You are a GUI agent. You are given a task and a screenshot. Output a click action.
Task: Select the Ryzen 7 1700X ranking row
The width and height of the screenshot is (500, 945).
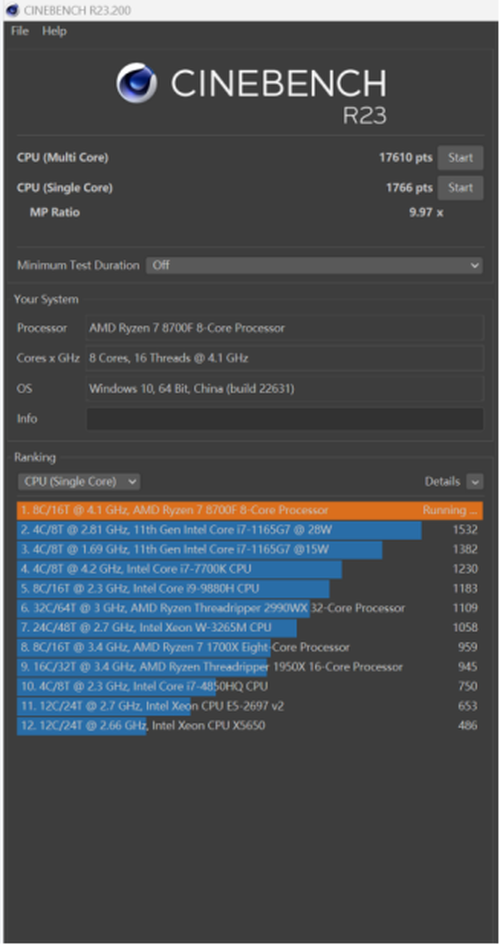[x=249, y=647]
